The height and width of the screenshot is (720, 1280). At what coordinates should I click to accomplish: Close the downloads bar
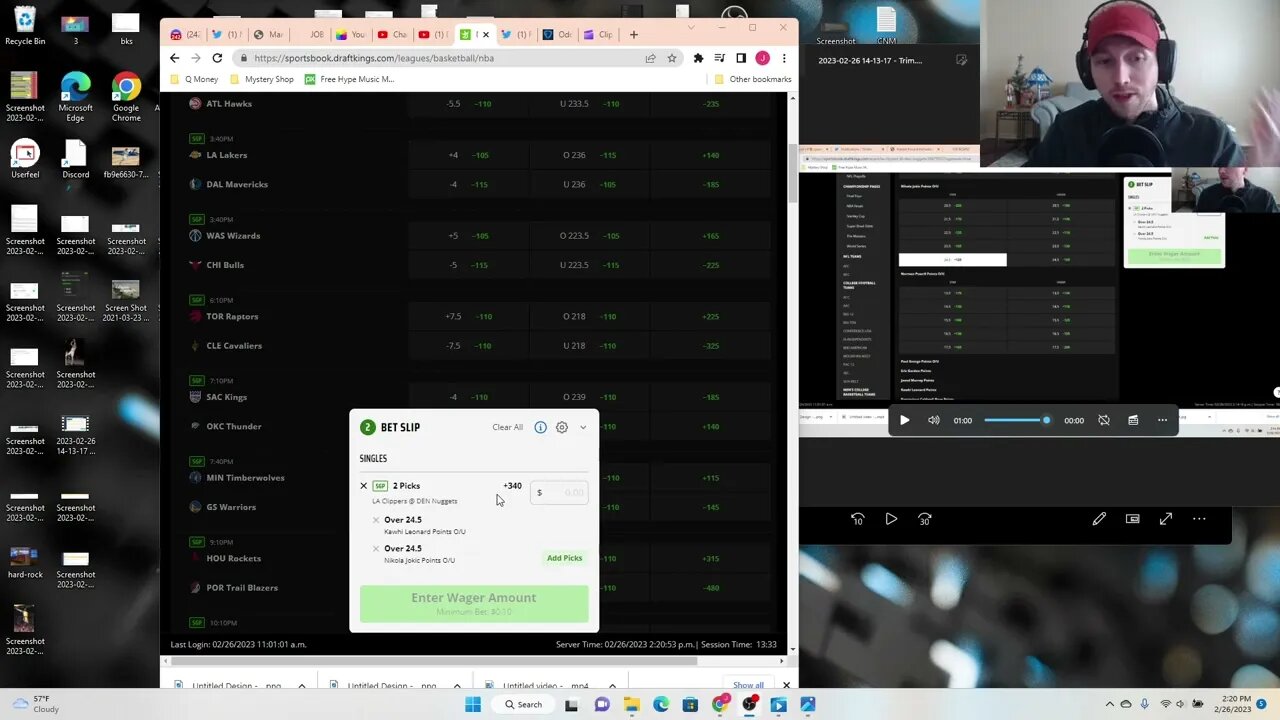pyautogui.click(x=786, y=686)
